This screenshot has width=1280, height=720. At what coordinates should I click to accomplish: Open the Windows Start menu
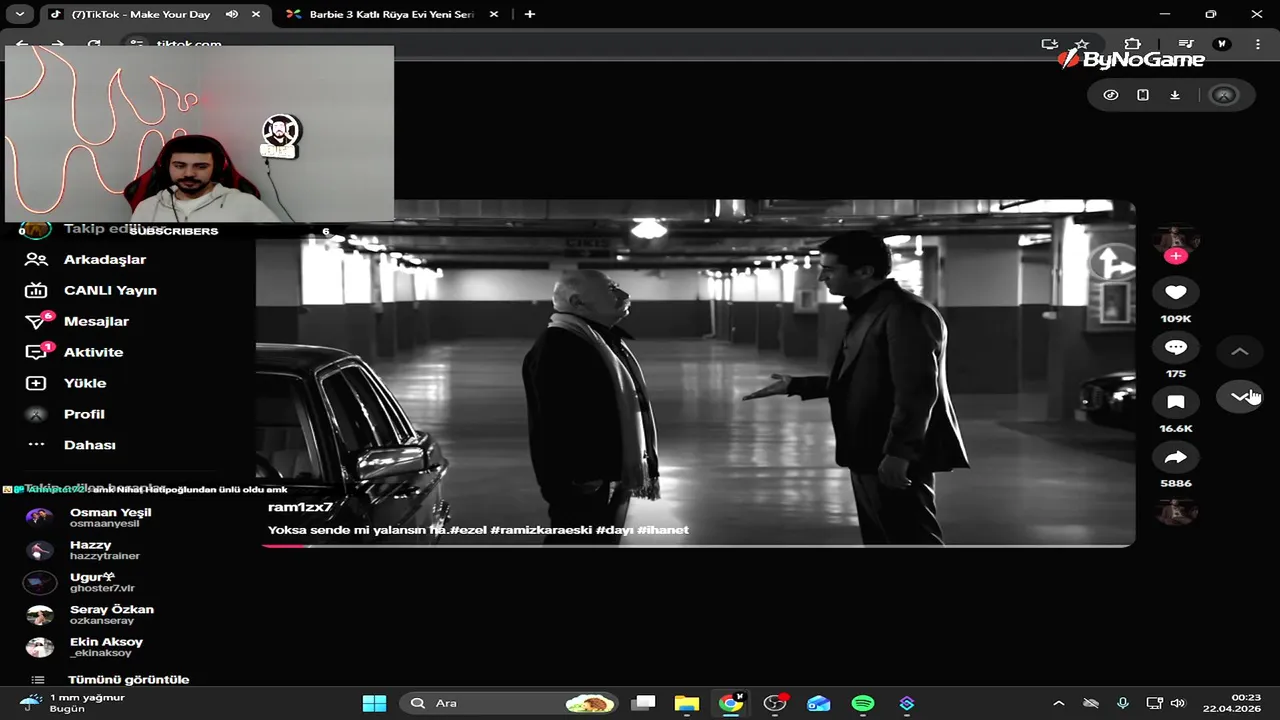[374, 703]
